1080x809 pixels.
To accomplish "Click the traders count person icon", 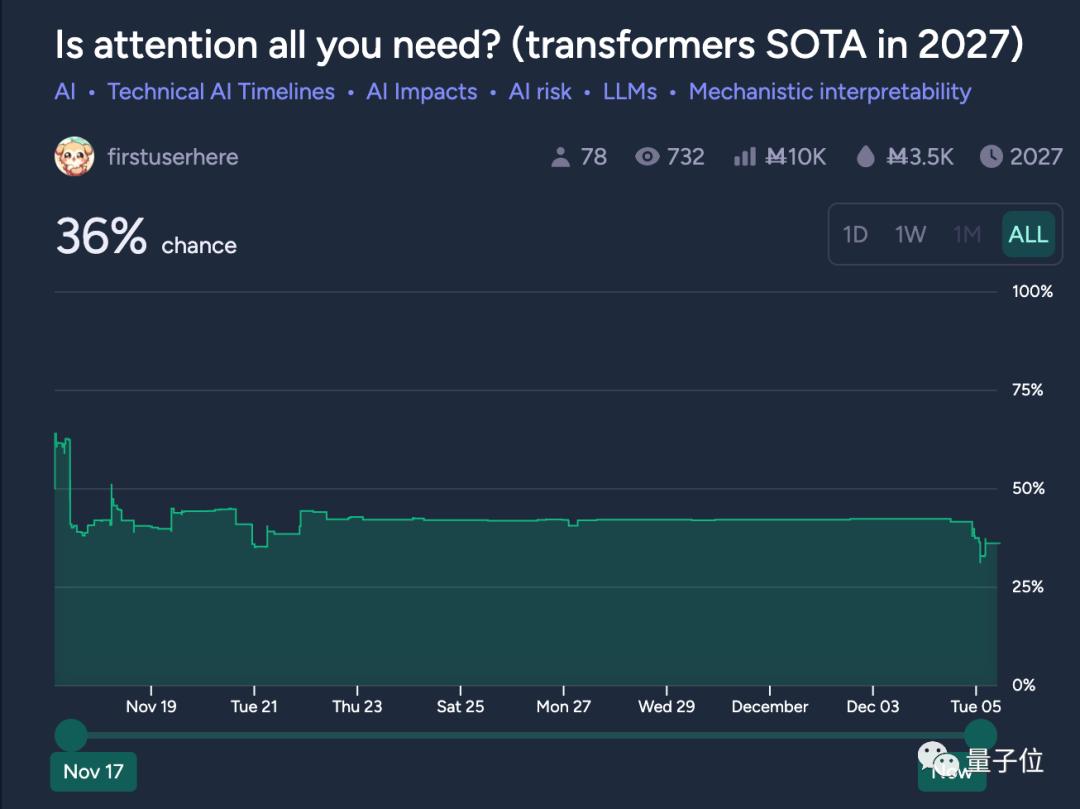I will 560,157.
